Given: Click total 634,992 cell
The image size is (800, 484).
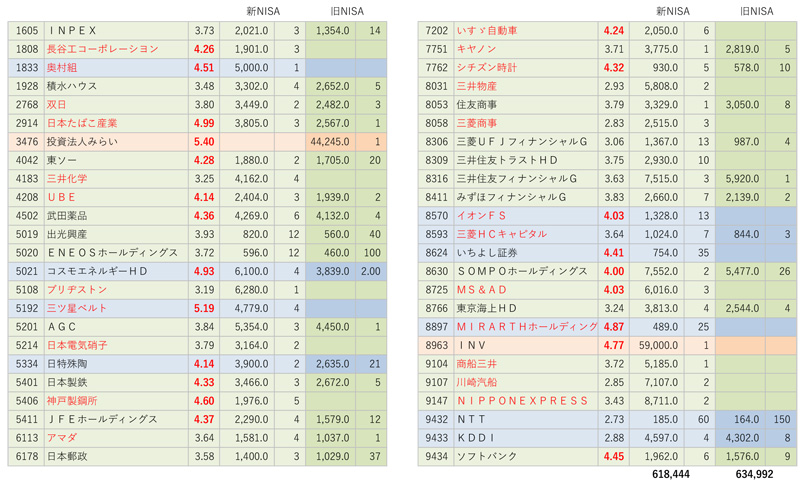Looking at the screenshot, I should point(754,474).
